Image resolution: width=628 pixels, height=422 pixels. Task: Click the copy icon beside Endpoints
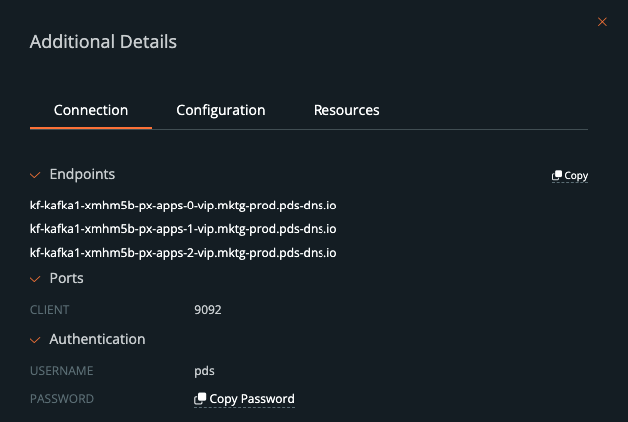(x=557, y=176)
